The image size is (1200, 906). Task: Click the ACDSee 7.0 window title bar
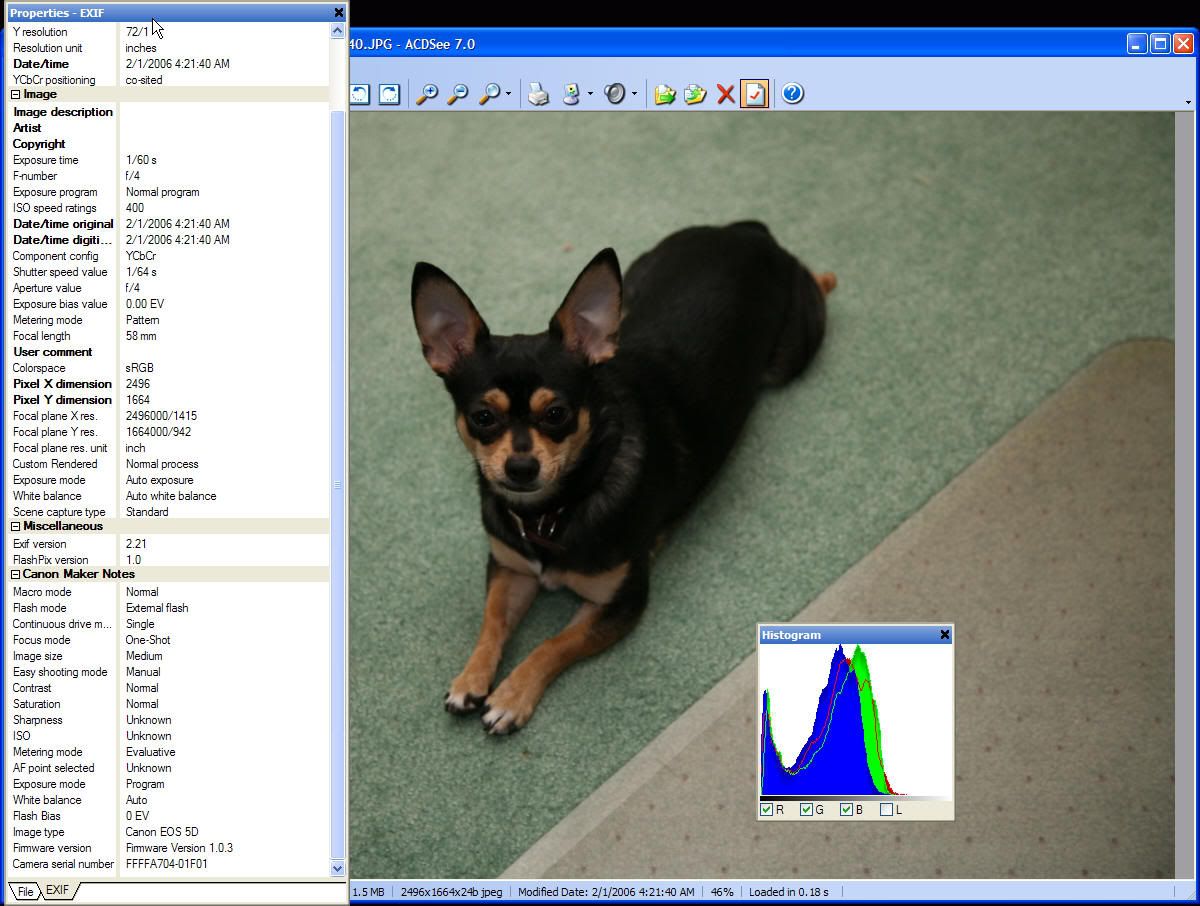coord(735,44)
